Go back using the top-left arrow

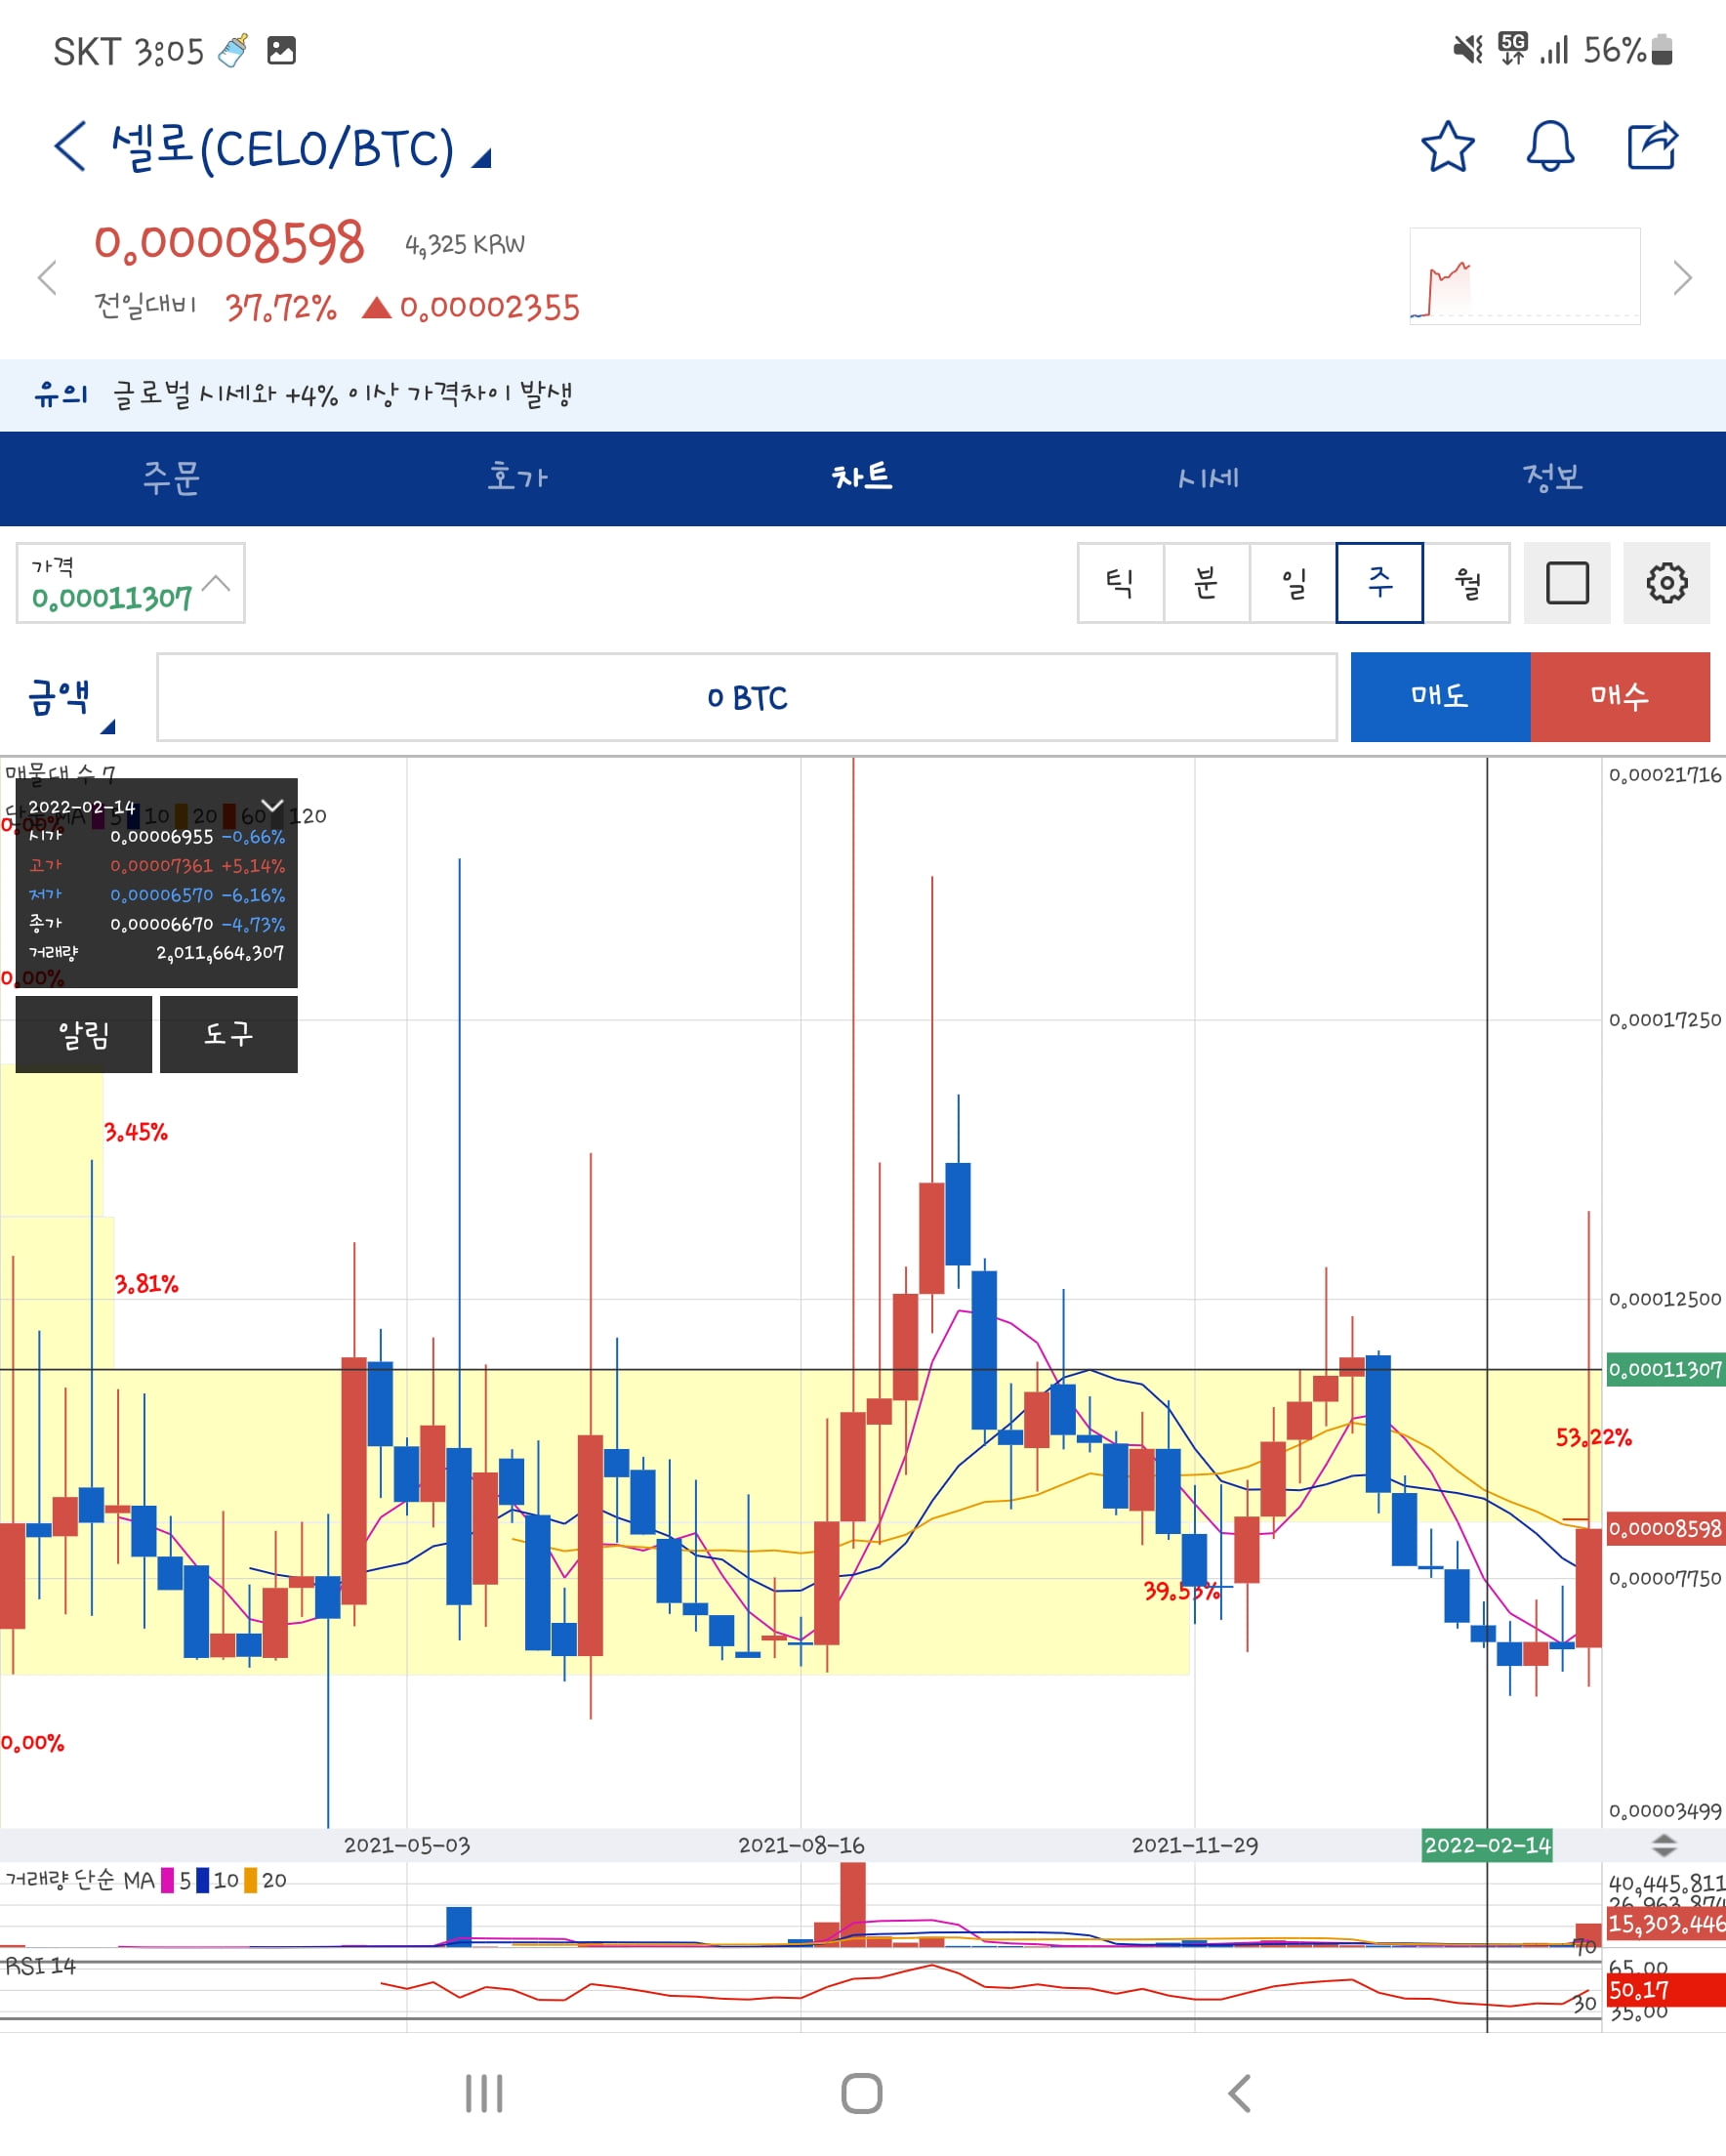click(70, 147)
